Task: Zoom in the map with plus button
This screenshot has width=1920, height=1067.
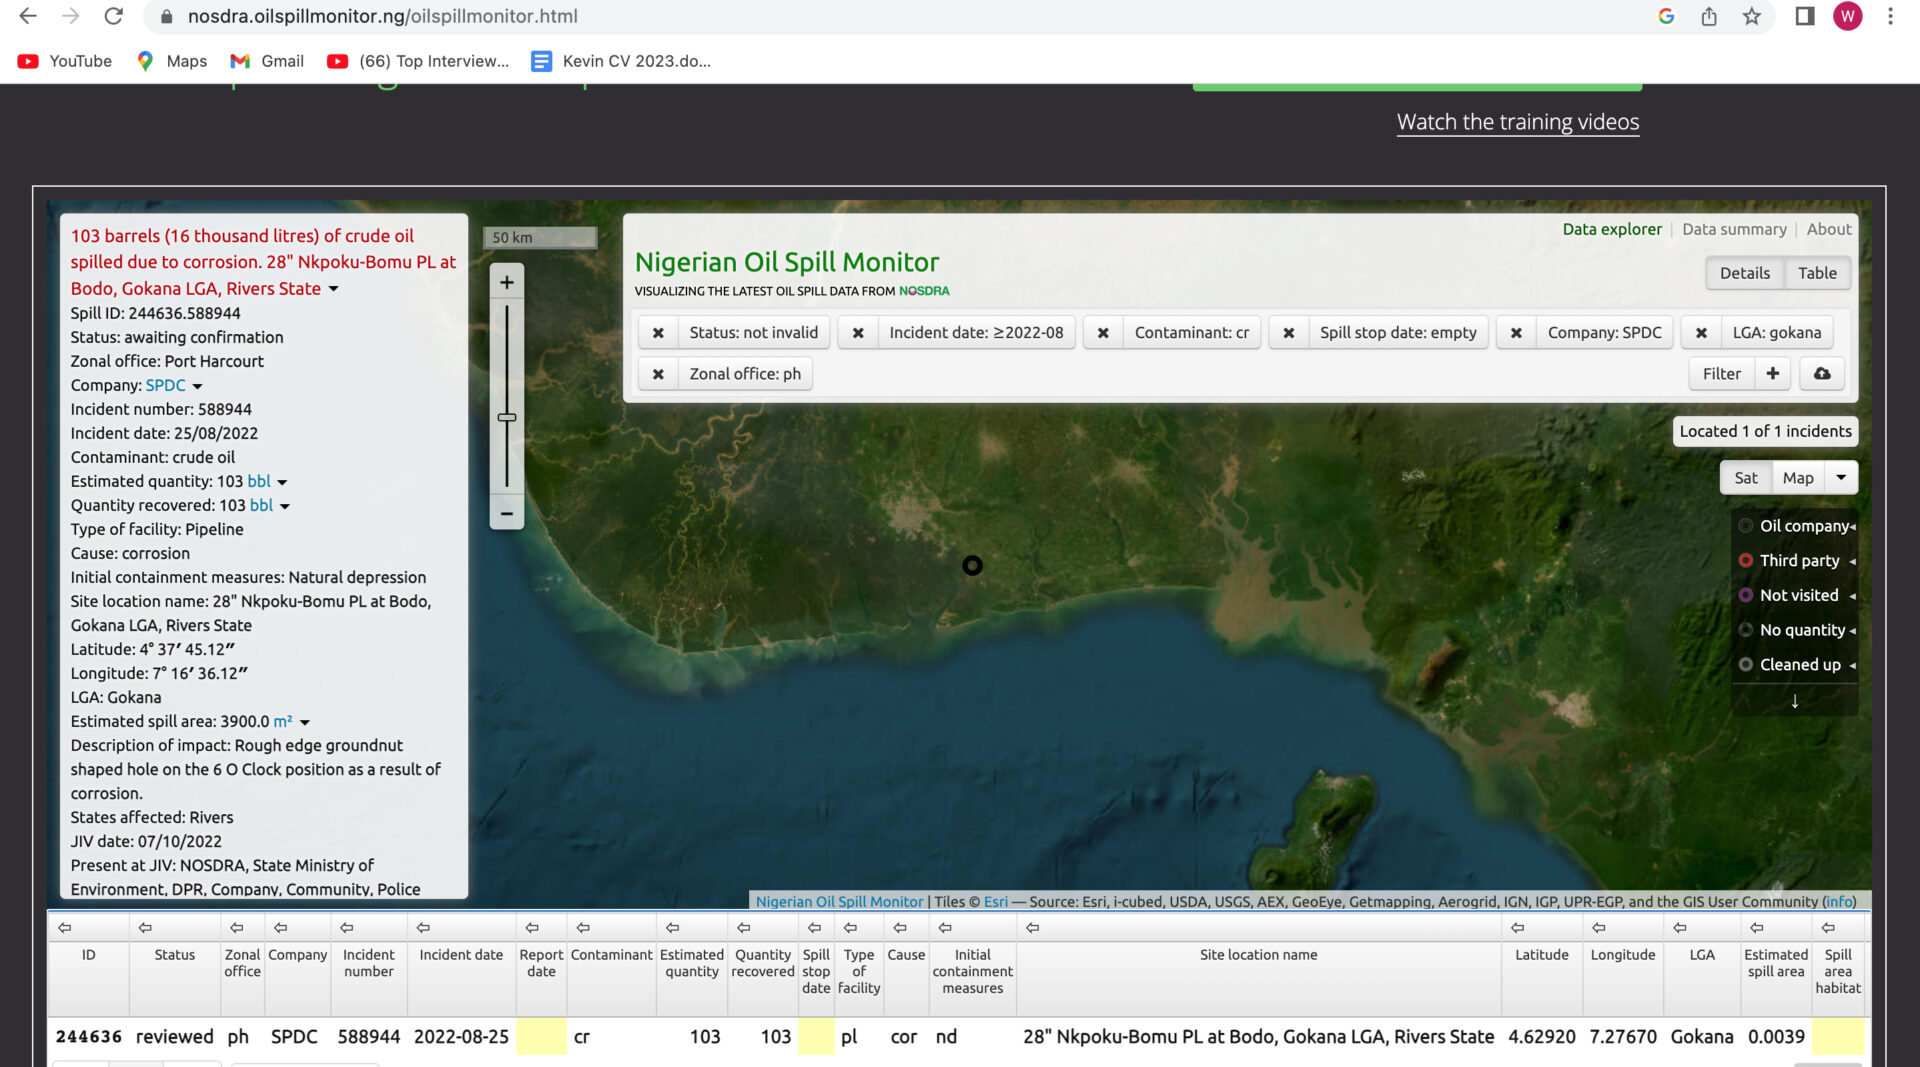Action: [x=507, y=283]
